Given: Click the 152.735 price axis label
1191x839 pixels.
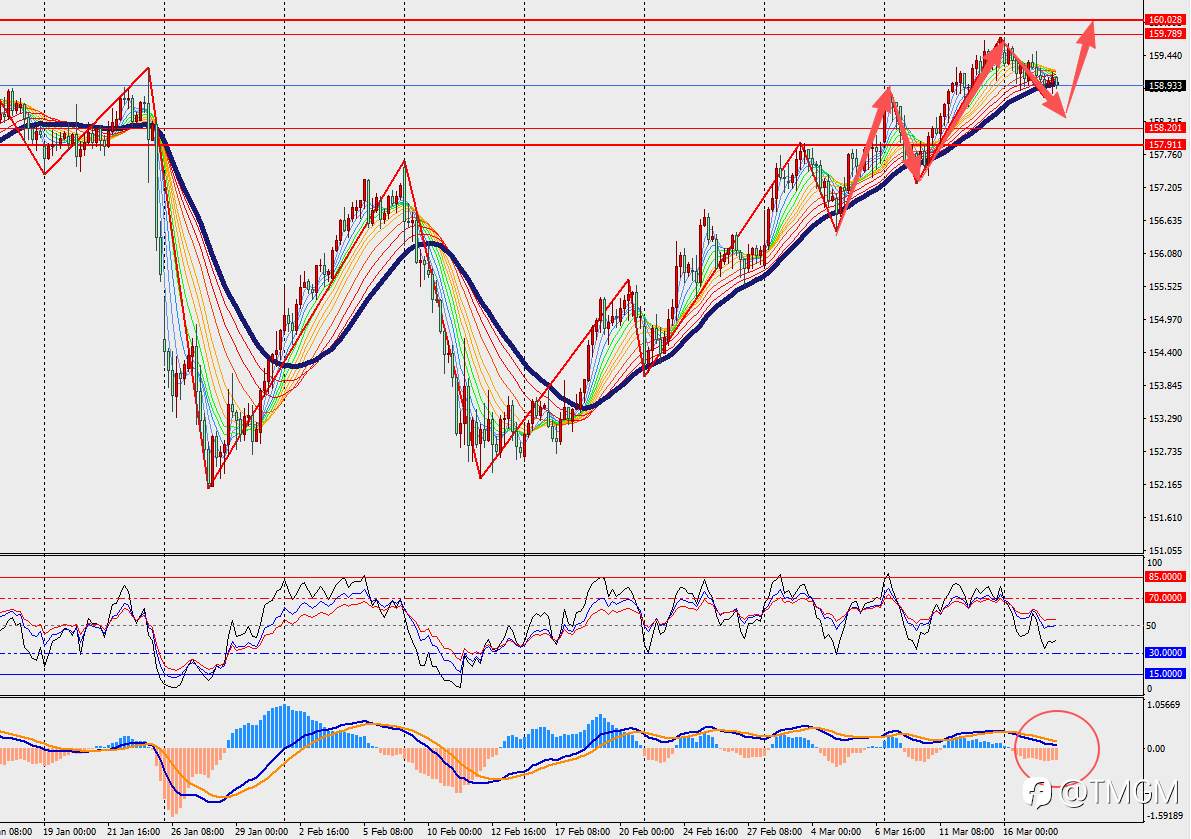Looking at the screenshot, I should click(1166, 452).
